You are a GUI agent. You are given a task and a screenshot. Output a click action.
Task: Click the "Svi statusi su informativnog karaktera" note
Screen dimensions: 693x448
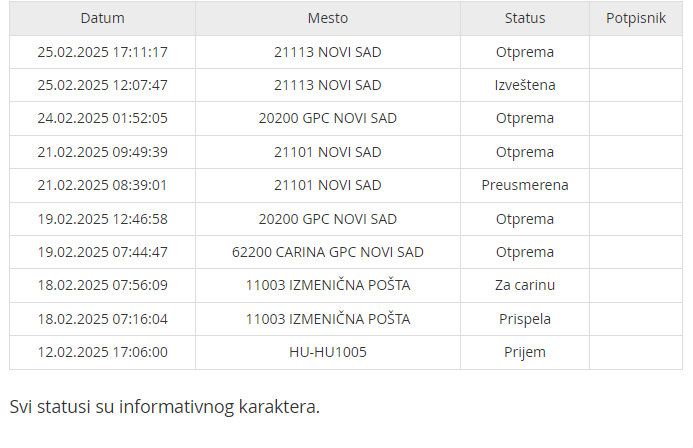(x=165, y=407)
